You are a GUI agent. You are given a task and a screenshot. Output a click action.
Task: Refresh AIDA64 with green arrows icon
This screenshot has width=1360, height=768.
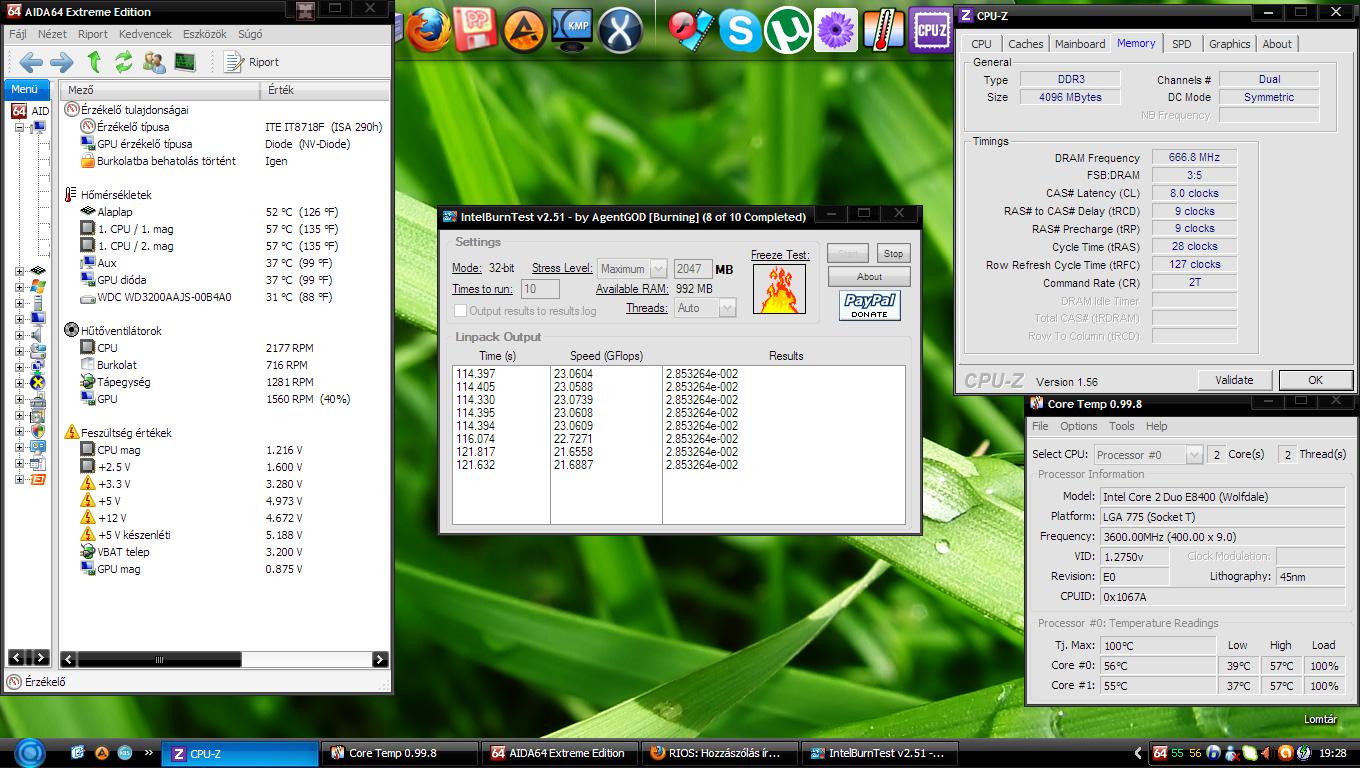coord(124,62)
